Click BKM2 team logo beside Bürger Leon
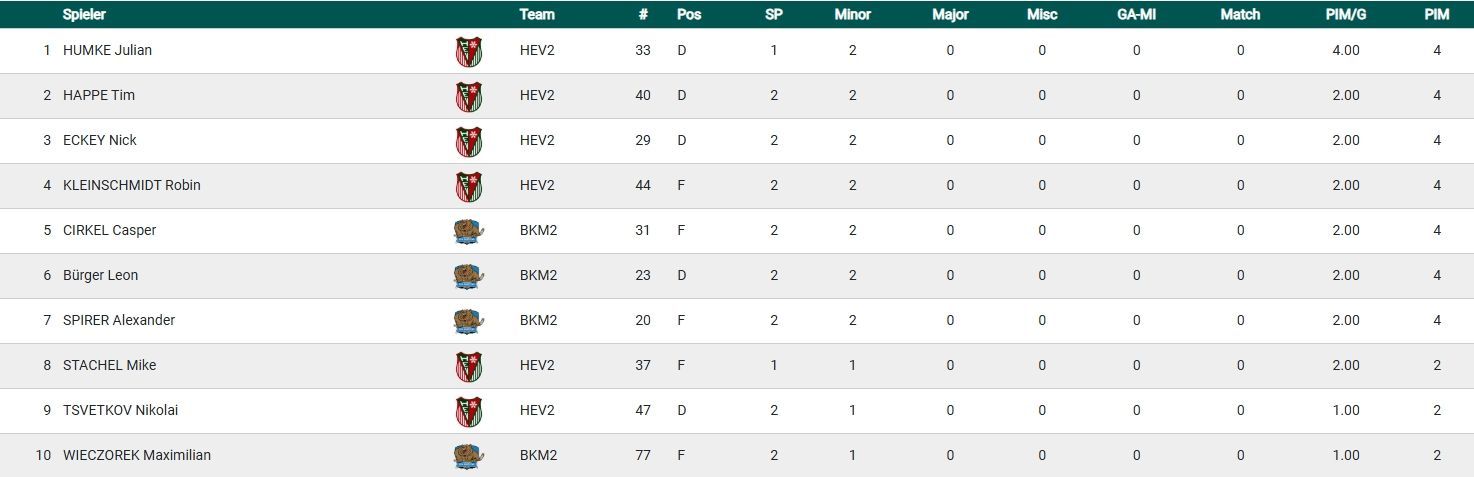Image resolution: width=1474 pixels, height=477 pixels. (x=468, y=276)
